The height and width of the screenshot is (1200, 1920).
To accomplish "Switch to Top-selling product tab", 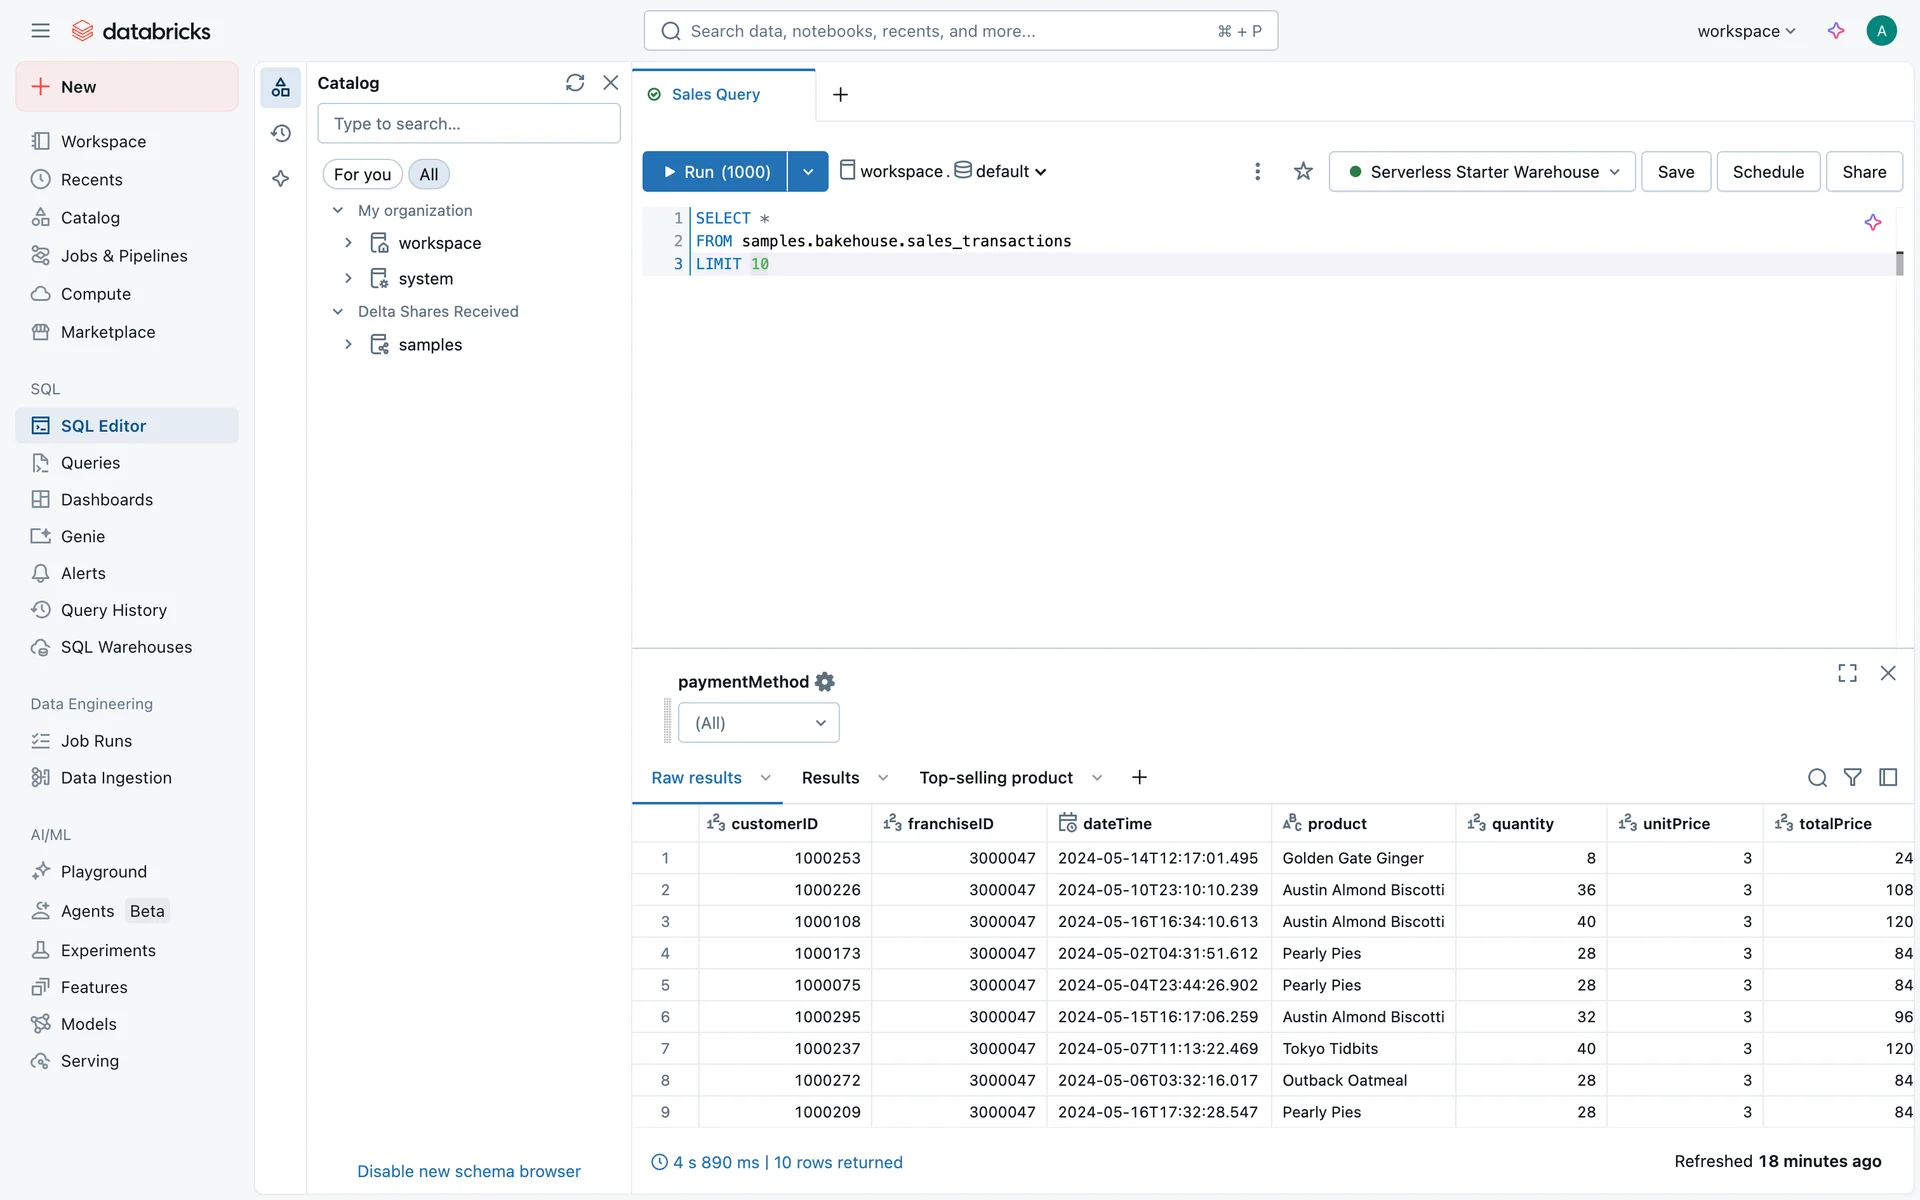I will tap(996, 777).
